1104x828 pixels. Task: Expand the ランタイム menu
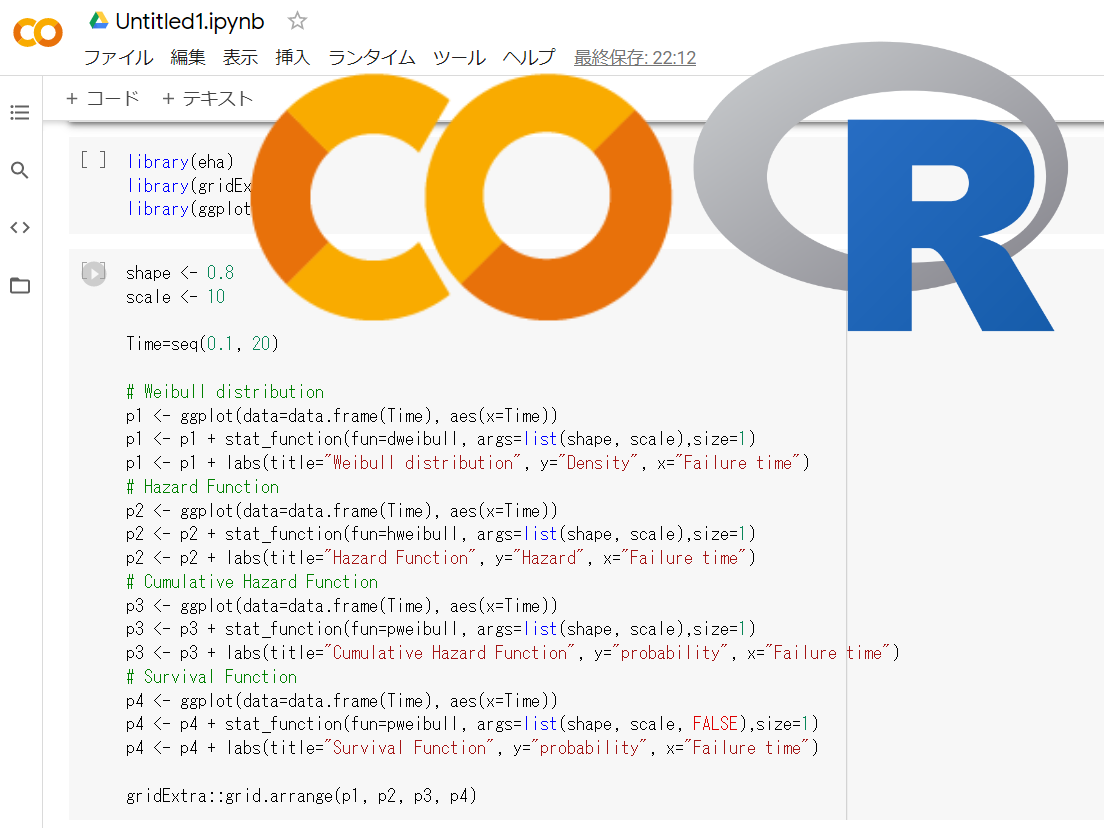371,58
